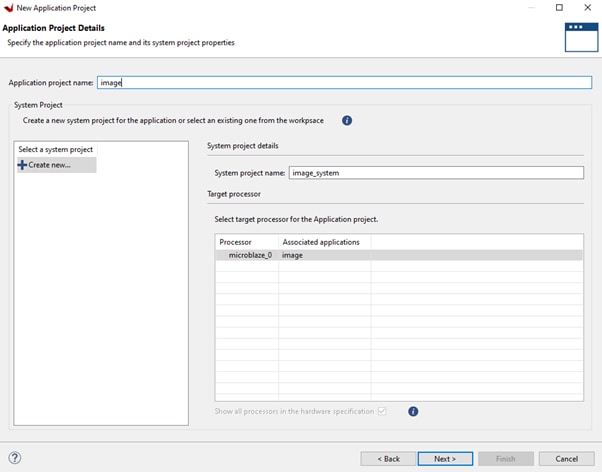Click the Associated applications column header

(x=323, y=242)
